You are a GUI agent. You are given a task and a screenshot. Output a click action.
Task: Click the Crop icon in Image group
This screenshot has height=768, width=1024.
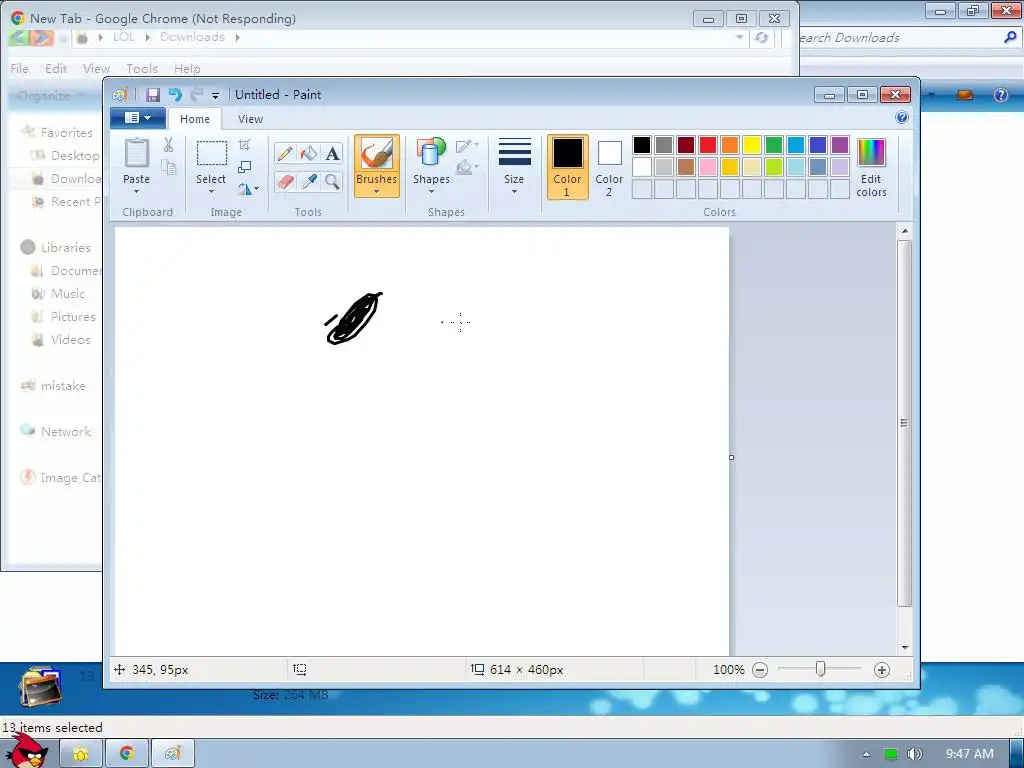pyautogui.click(x=244, y=144)
